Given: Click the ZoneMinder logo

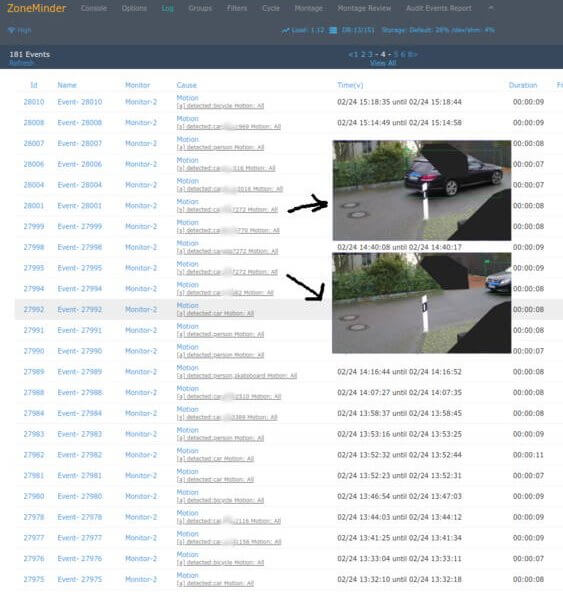Looking at the screenshot, I should pos(37,8).
